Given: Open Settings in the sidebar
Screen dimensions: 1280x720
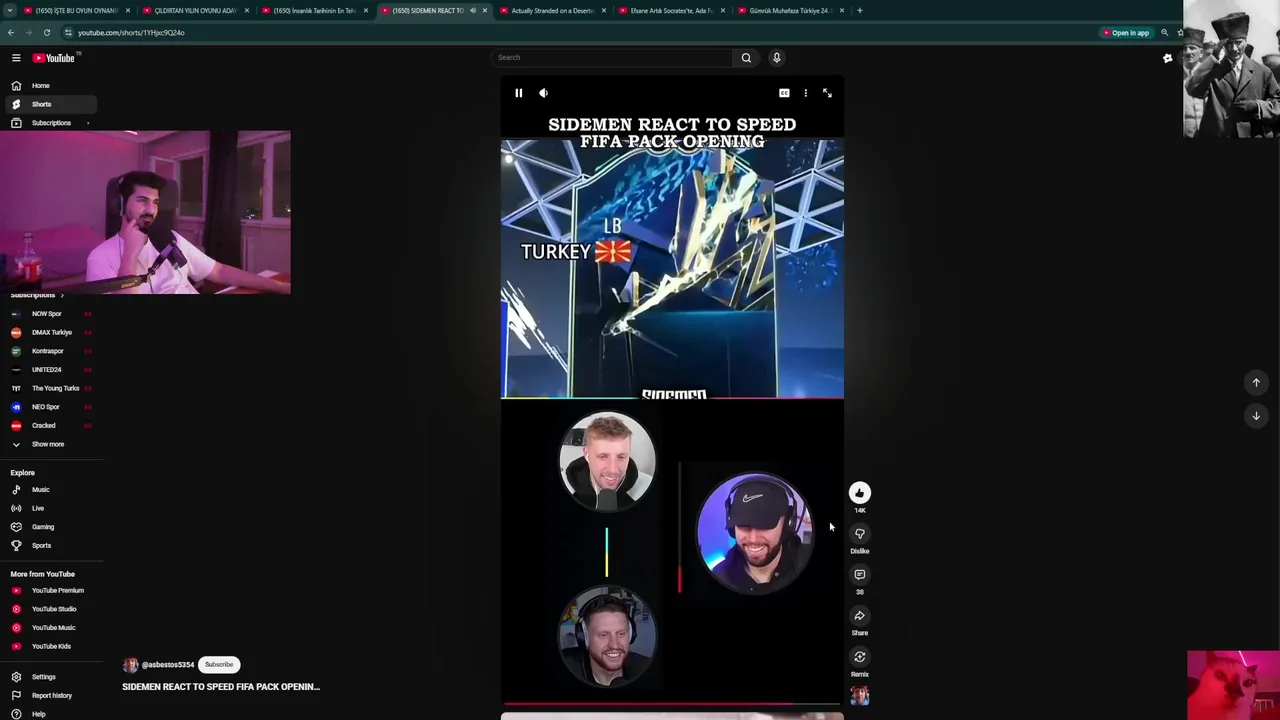Looking at the screenshot, I should [50, 677].
